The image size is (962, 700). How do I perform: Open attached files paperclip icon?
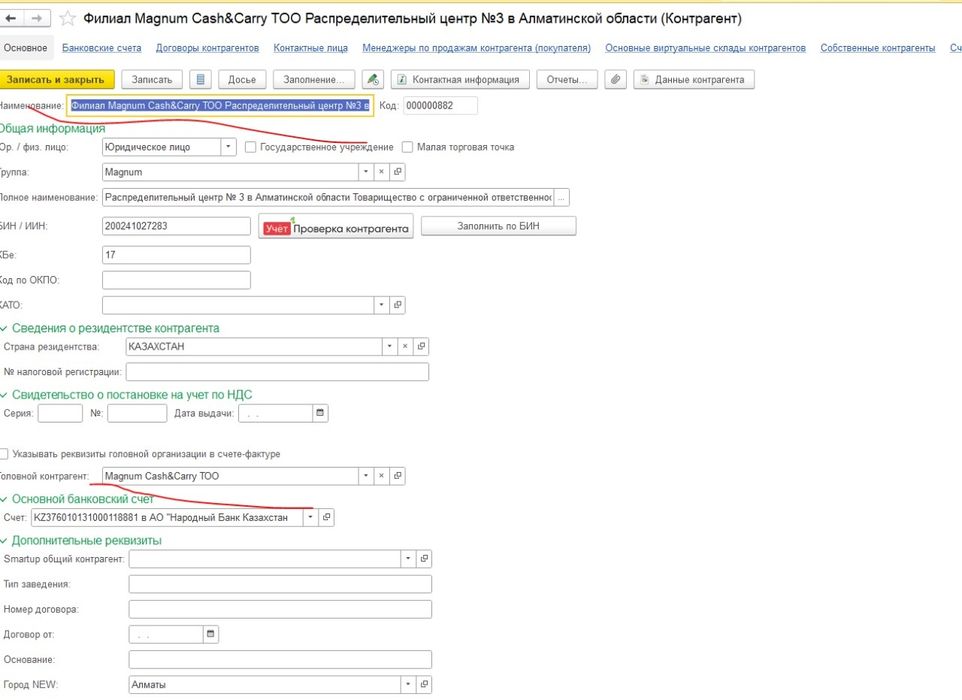tap(615, 79)
